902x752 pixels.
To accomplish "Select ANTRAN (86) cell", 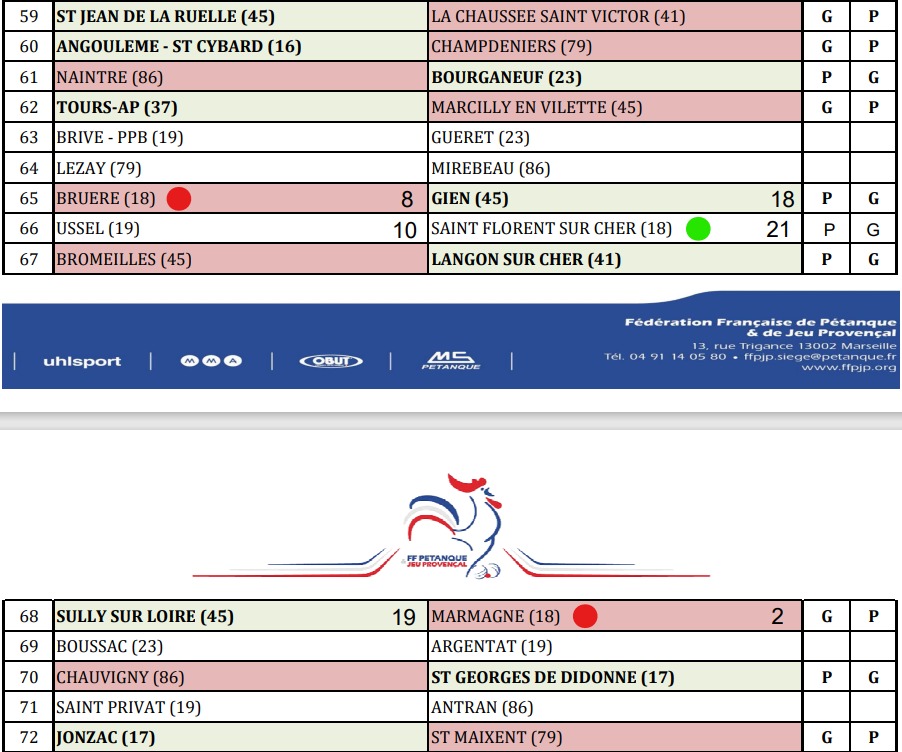I will (x=615, y=707).
